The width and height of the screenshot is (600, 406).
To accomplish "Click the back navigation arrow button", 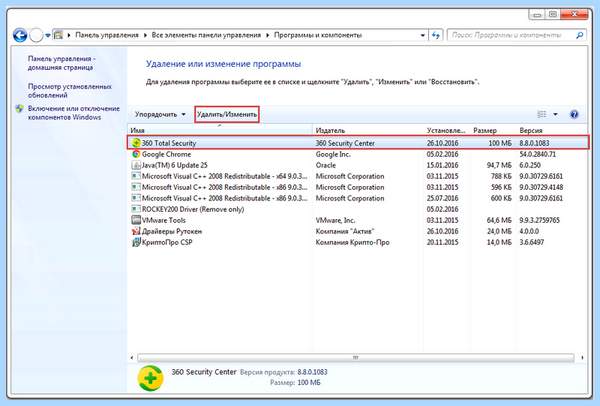I will point(20,35).
